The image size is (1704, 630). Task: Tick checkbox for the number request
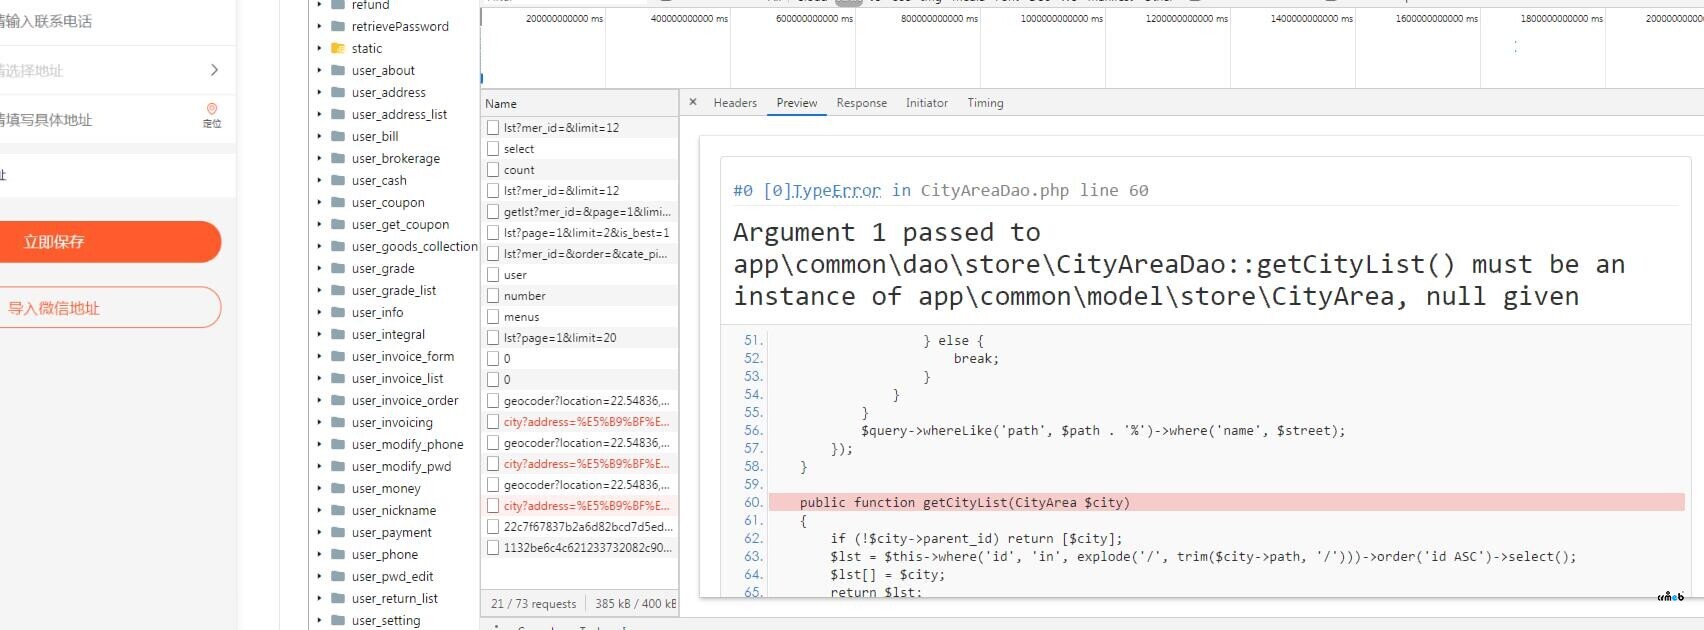coord(493,296)
